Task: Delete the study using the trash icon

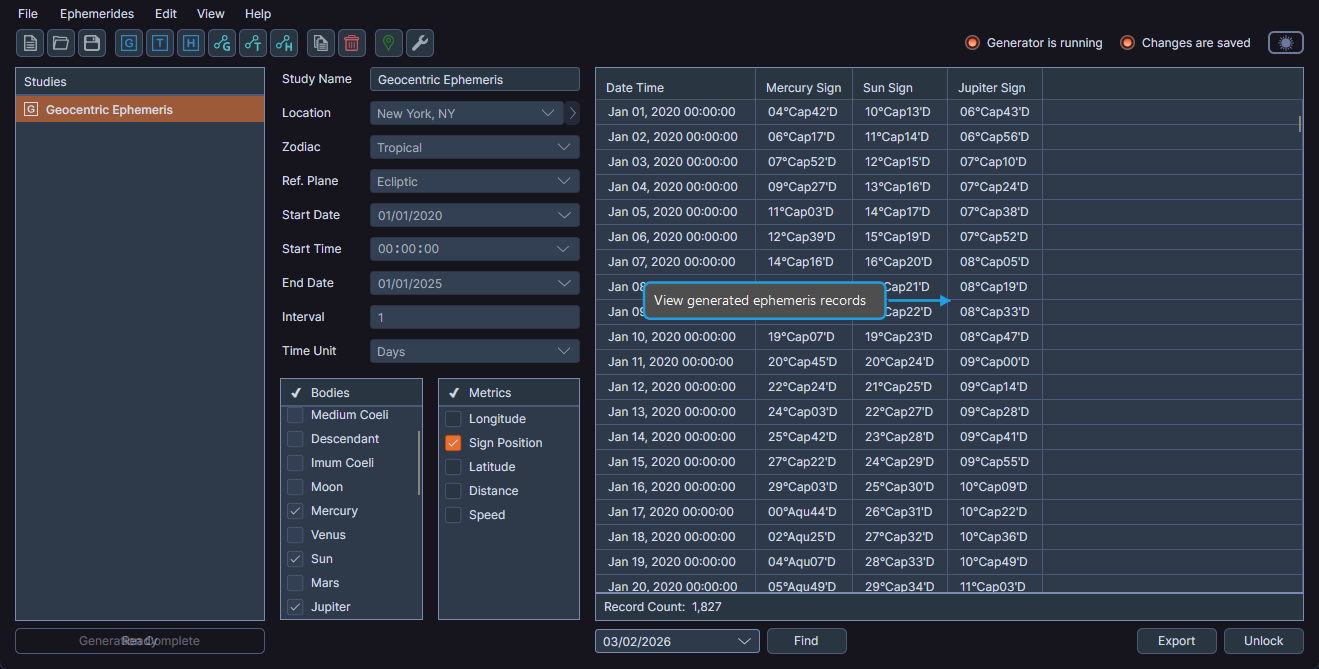Action: click(x=351, y=43)
